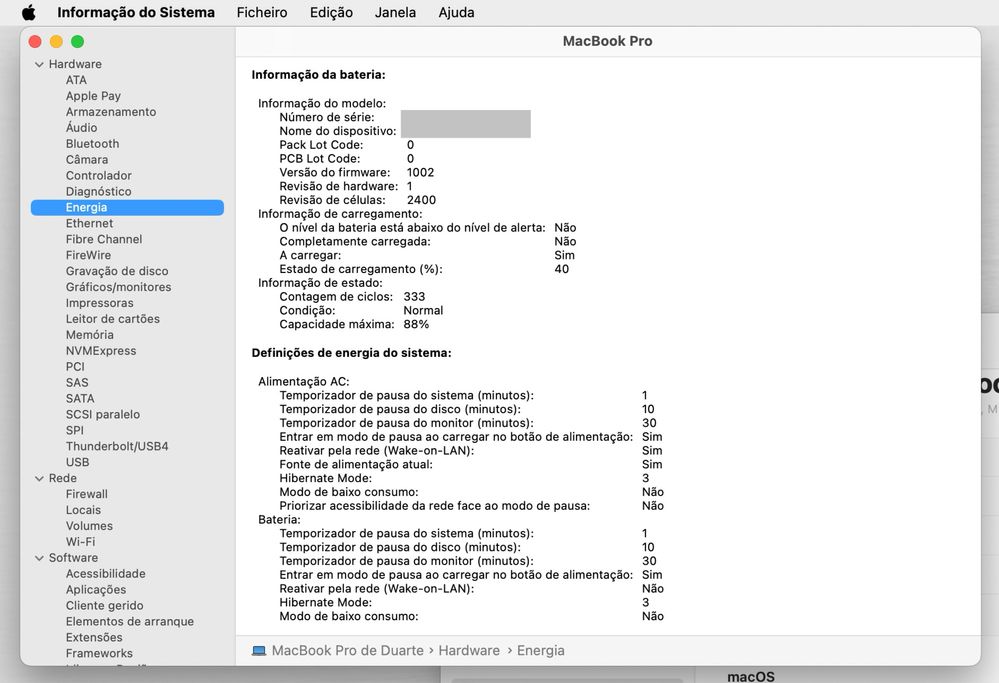This screenshot has height=683, width=999.
Task: Select Impressoras in the sidebar
Action: [x=99, y=303]
